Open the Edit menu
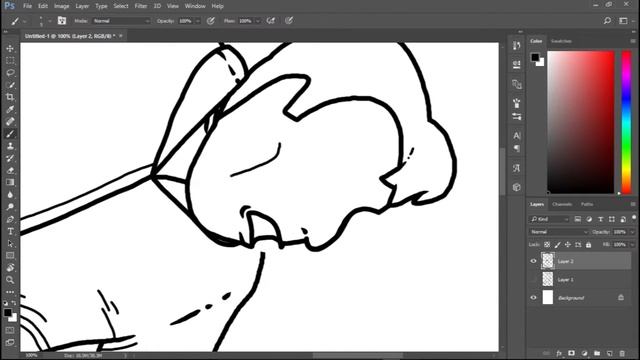 43,6
